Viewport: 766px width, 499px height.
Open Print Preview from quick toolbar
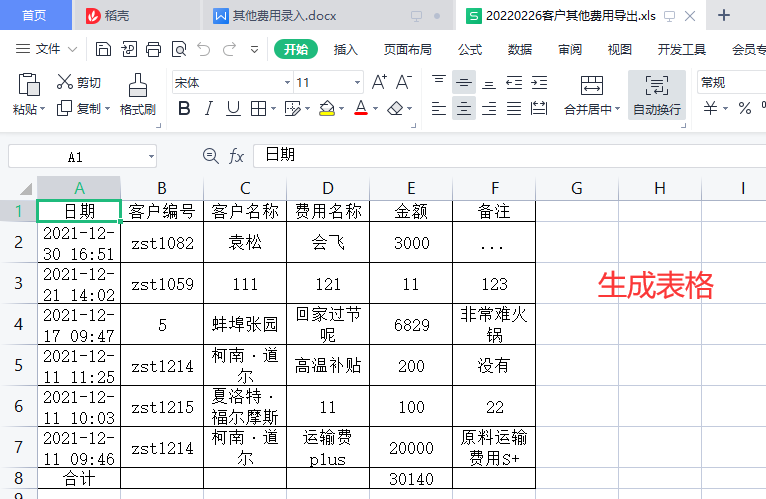click(x=179, y=49)
